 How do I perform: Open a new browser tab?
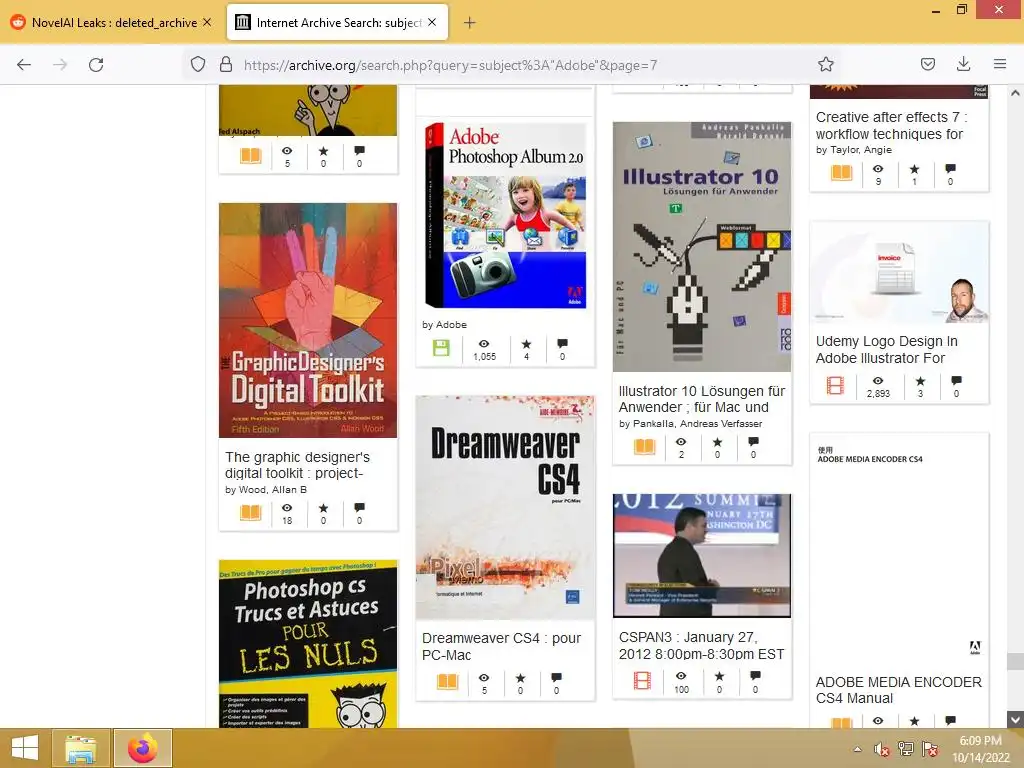[470, 23]
